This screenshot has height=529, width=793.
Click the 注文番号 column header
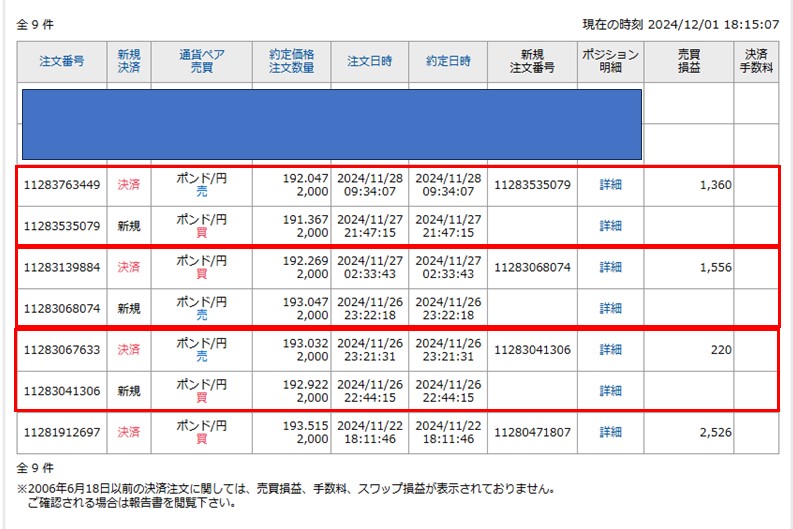tap(61, 61)
